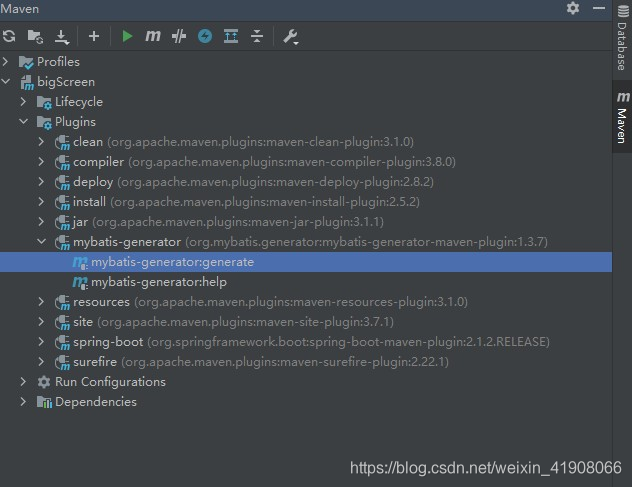This screenshot has height=487, width=632.
Task: Select the spring-boot plugin row text
Action: tap(311, 342)
